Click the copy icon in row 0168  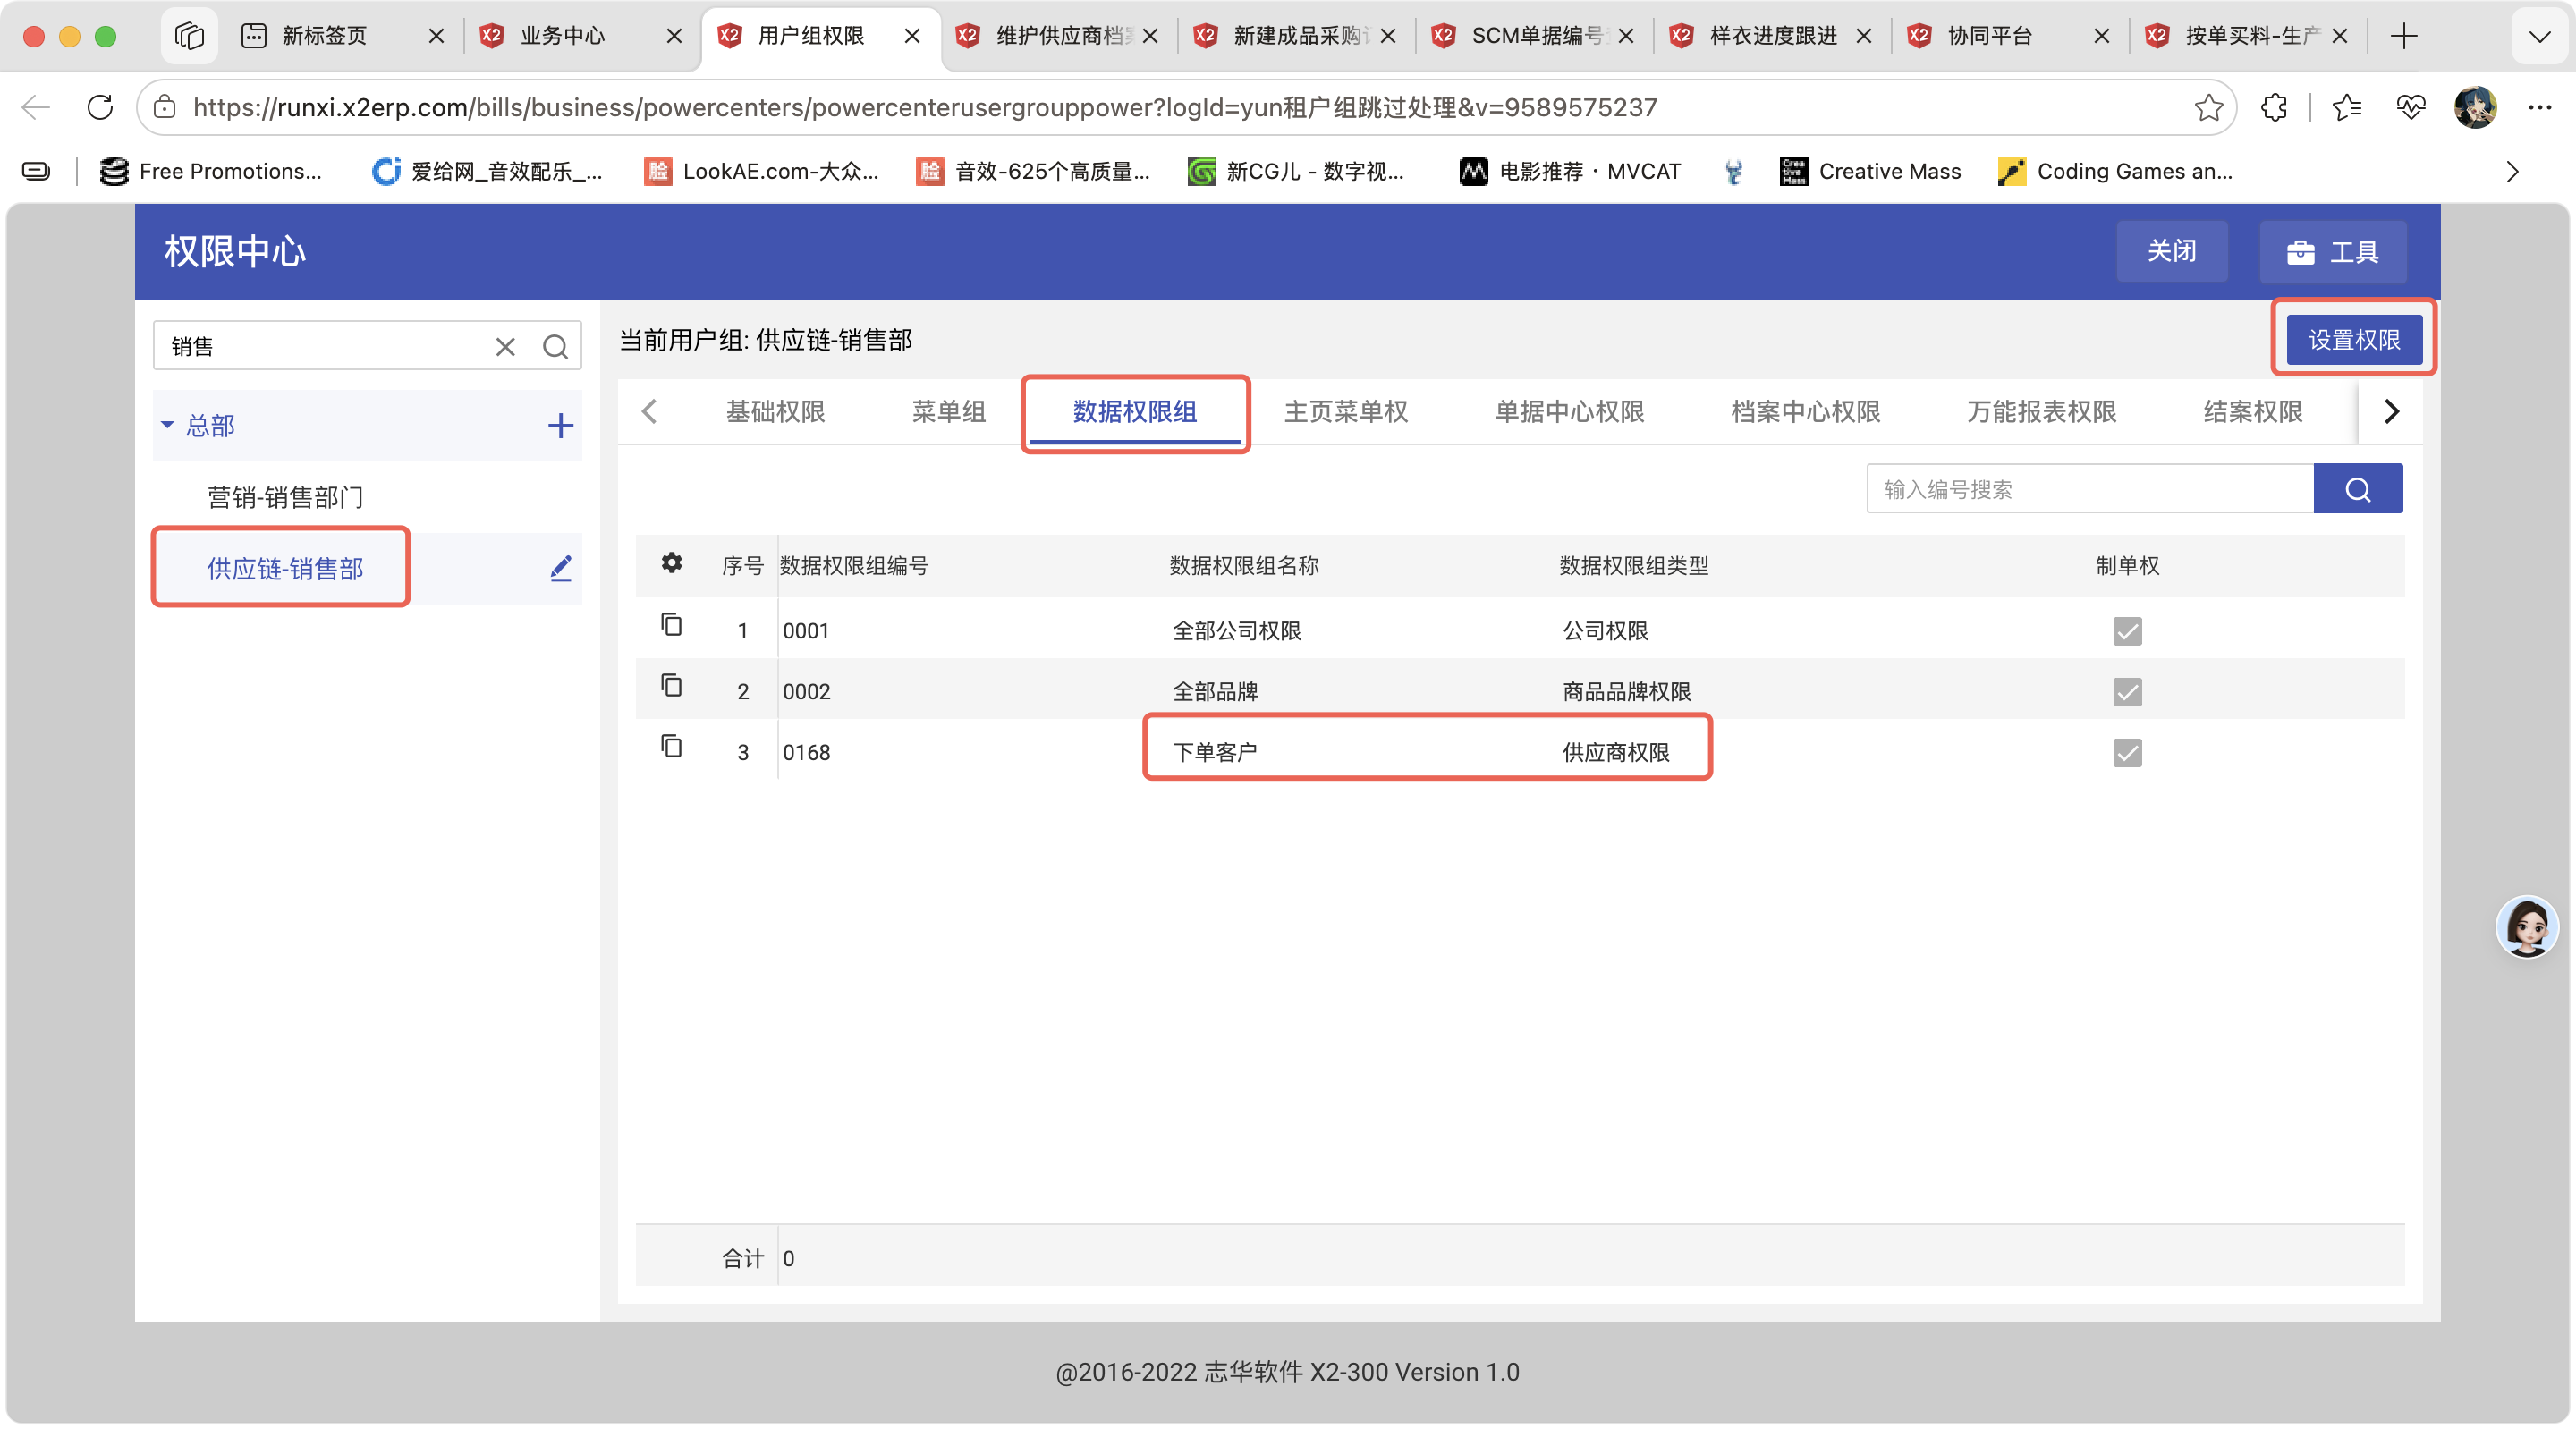click(671, 746)
